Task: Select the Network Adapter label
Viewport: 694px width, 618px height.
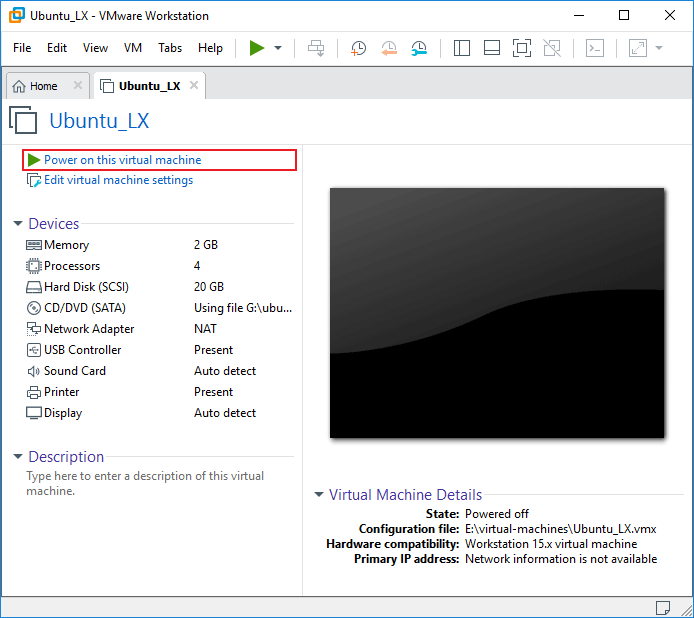Action: coord(89,329)
